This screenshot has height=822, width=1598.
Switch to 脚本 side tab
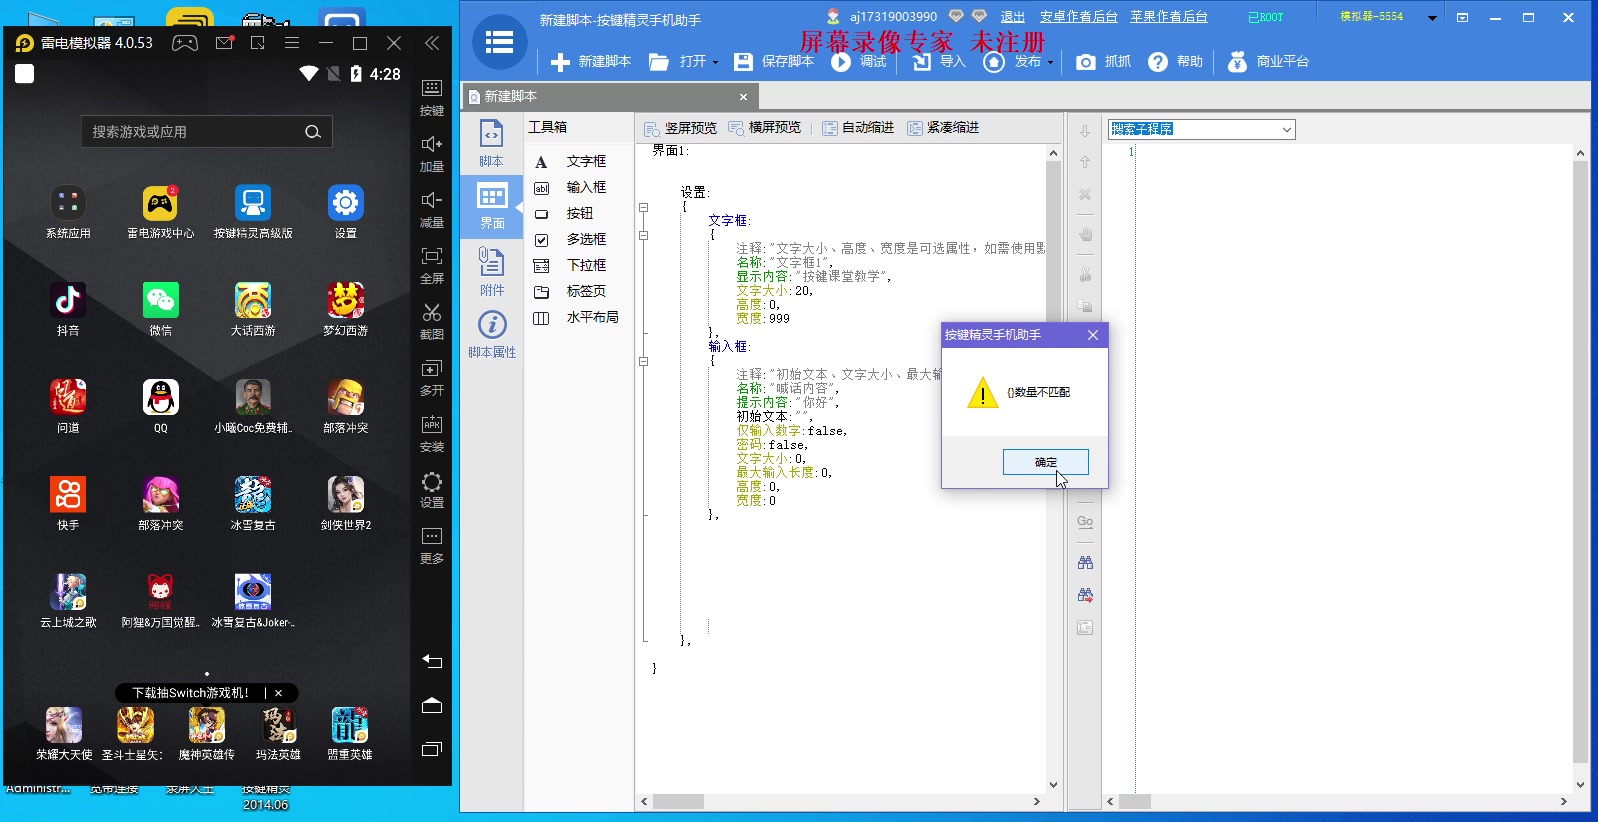click(x=491, y=144)
